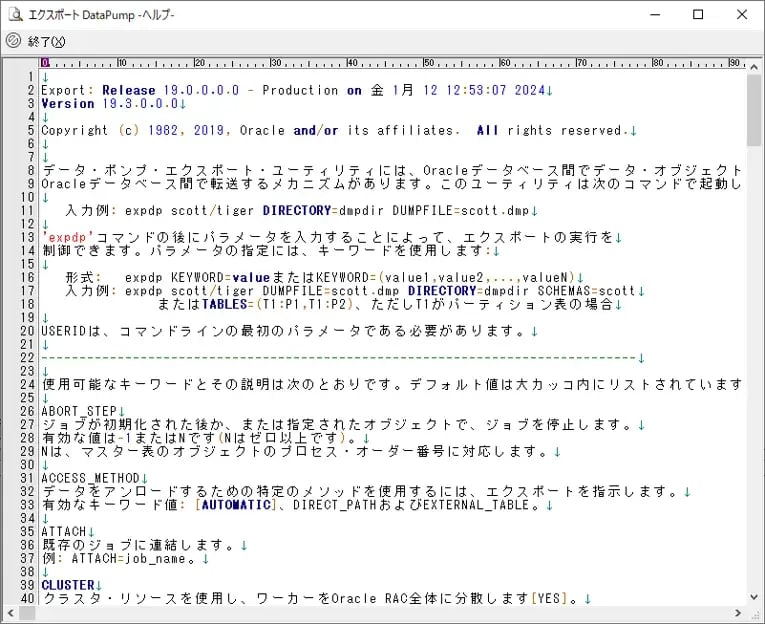765x624 pixels.
Task: Close the エクスポート DataPump help window
Action: click(x=742, y=14)
